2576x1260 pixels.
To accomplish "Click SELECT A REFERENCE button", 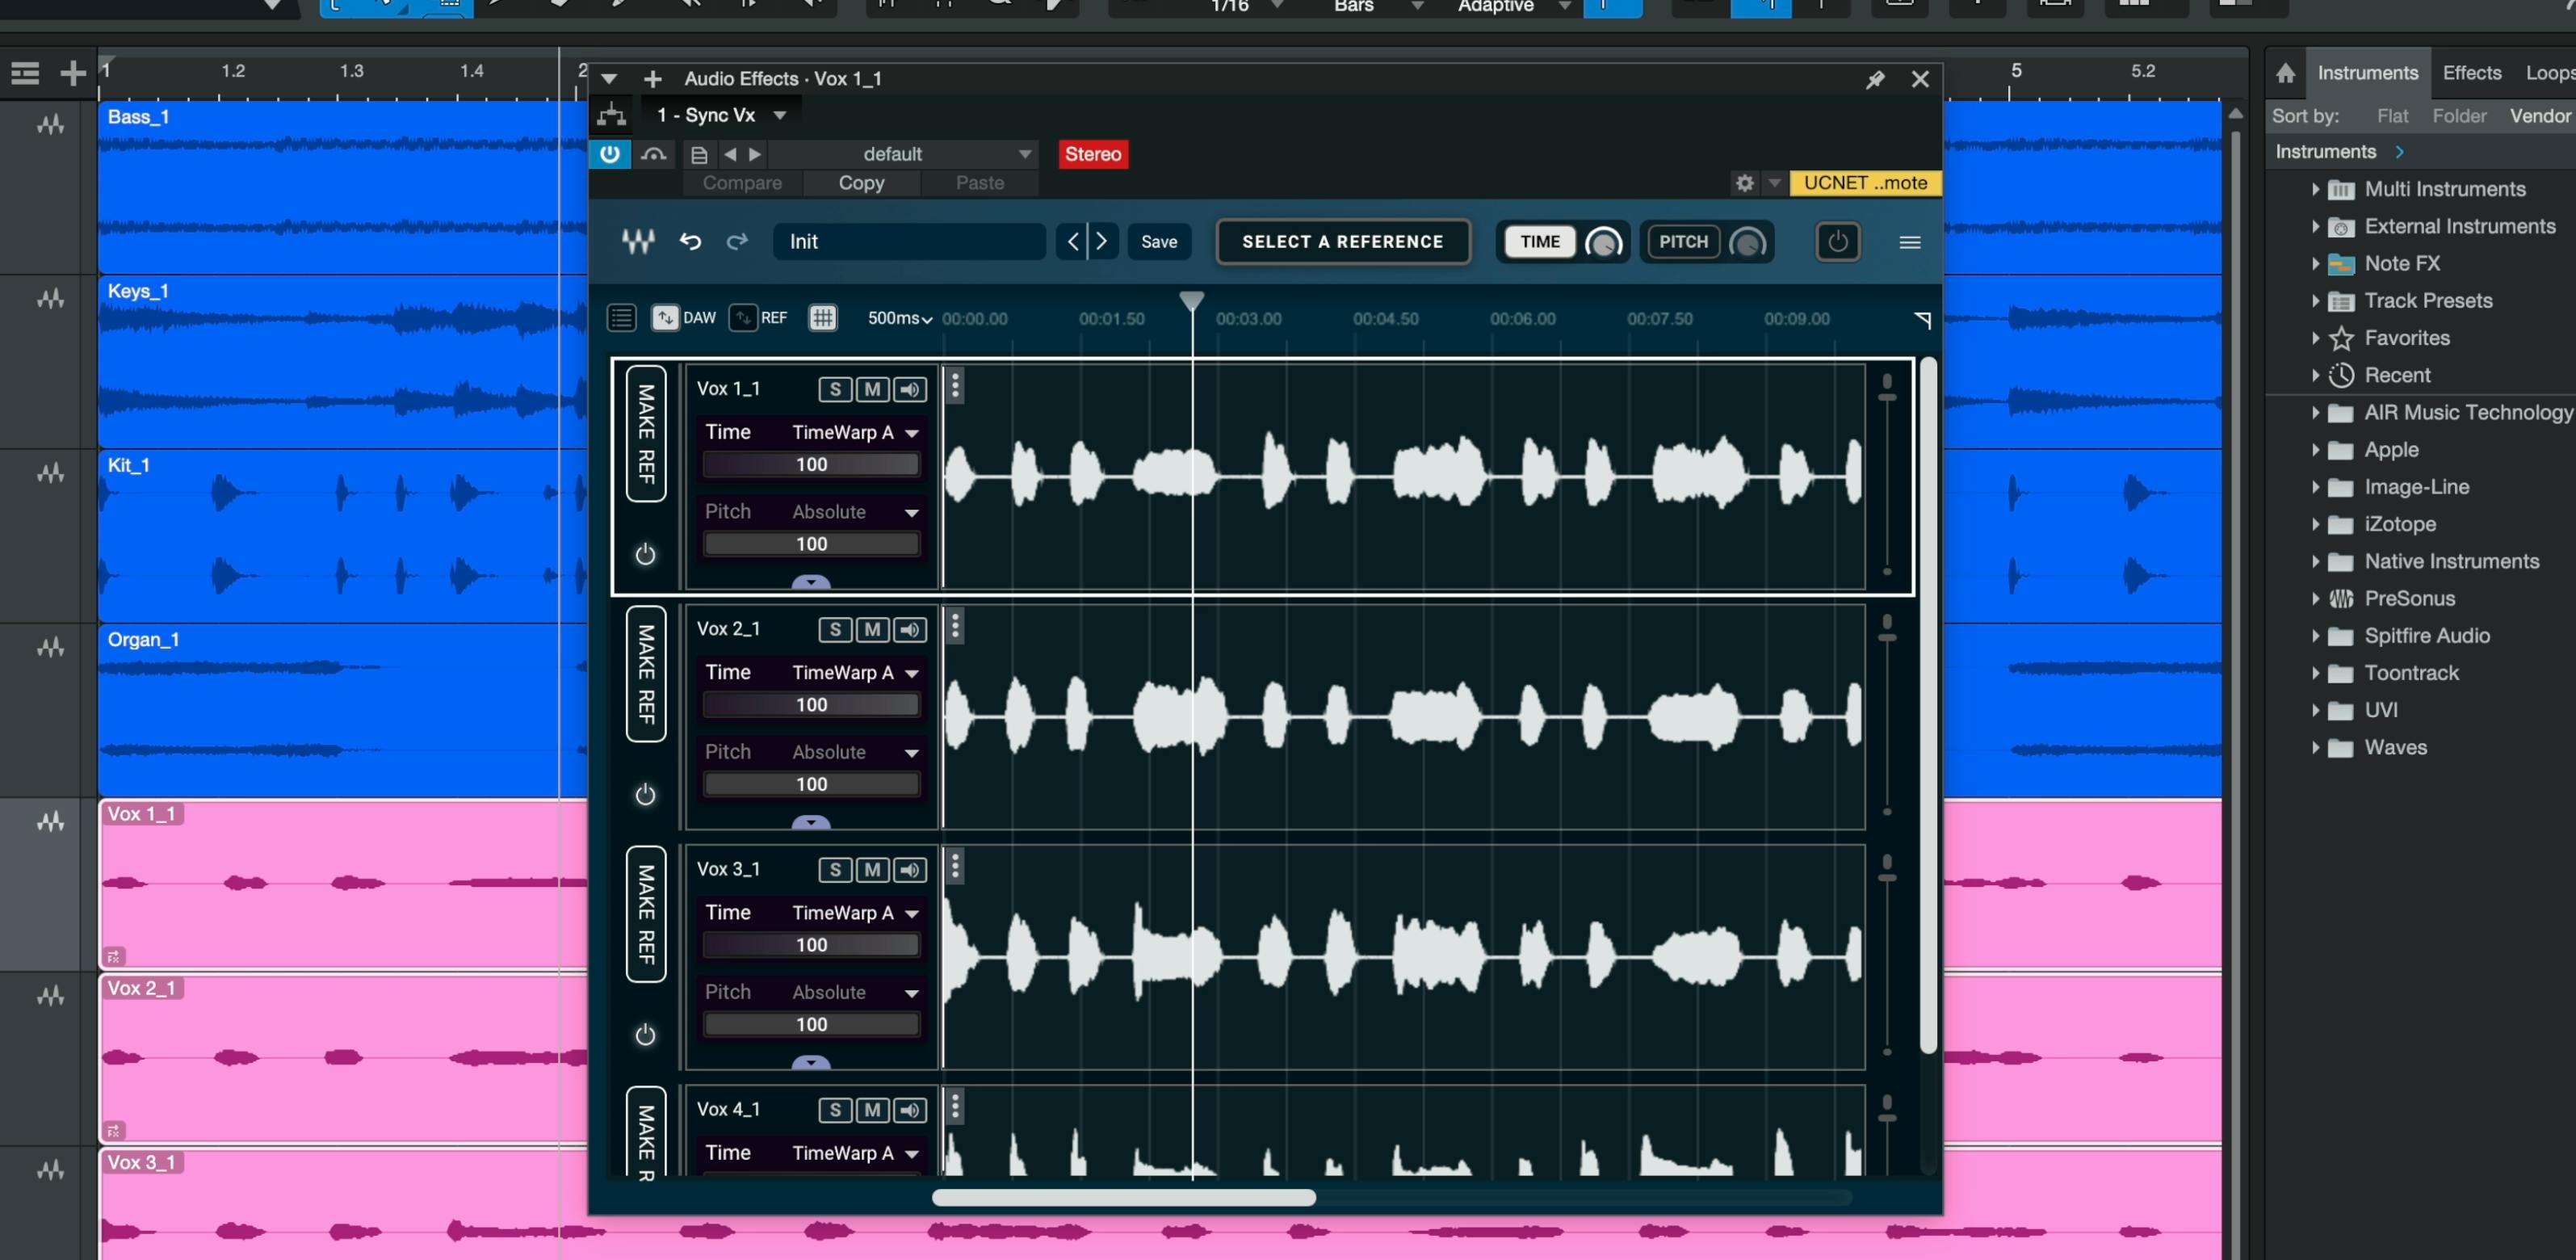I will [1342, 241].
